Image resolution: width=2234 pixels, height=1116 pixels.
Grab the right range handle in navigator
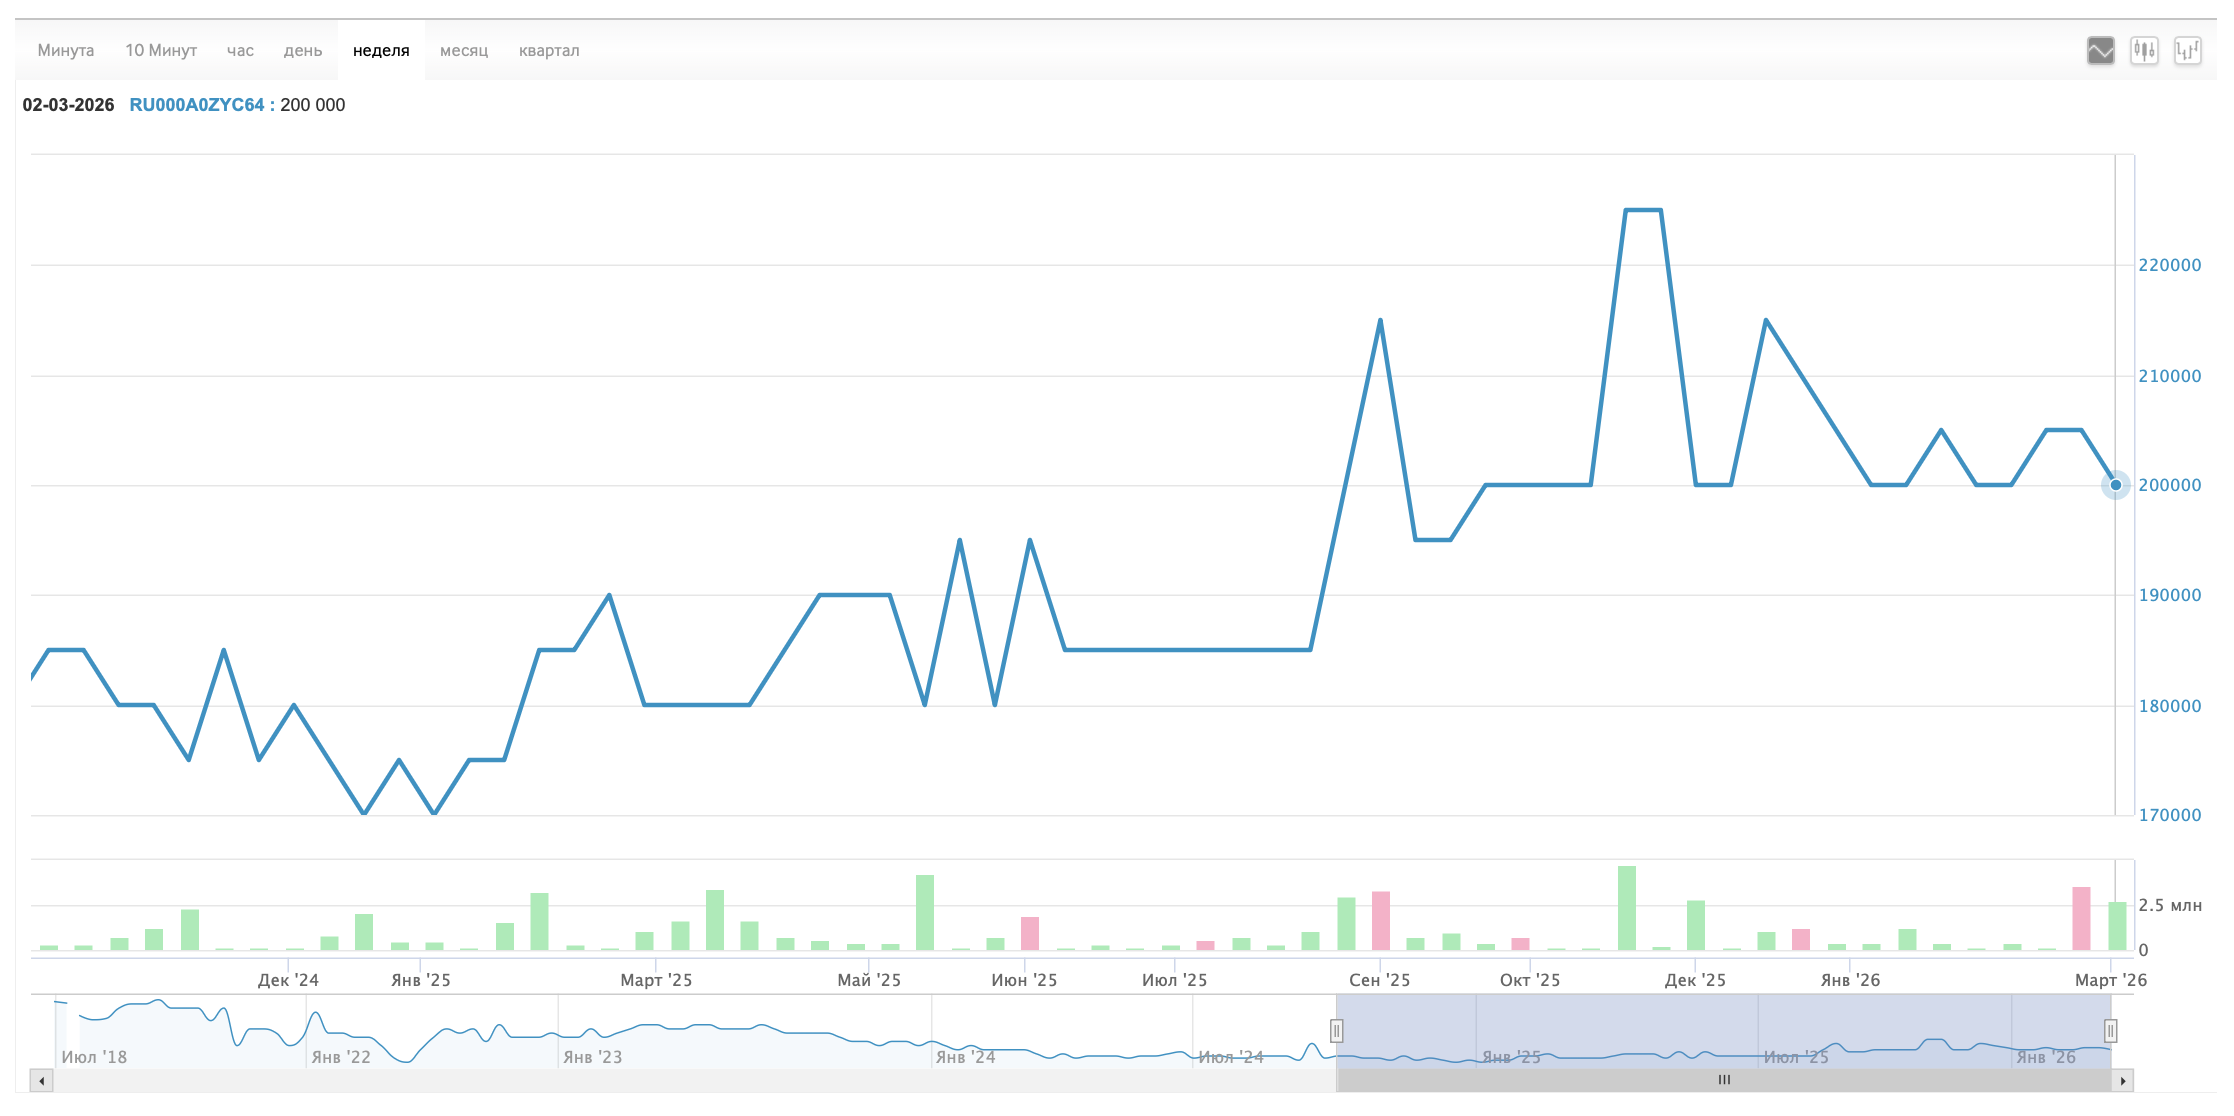pos(2110,1030)
